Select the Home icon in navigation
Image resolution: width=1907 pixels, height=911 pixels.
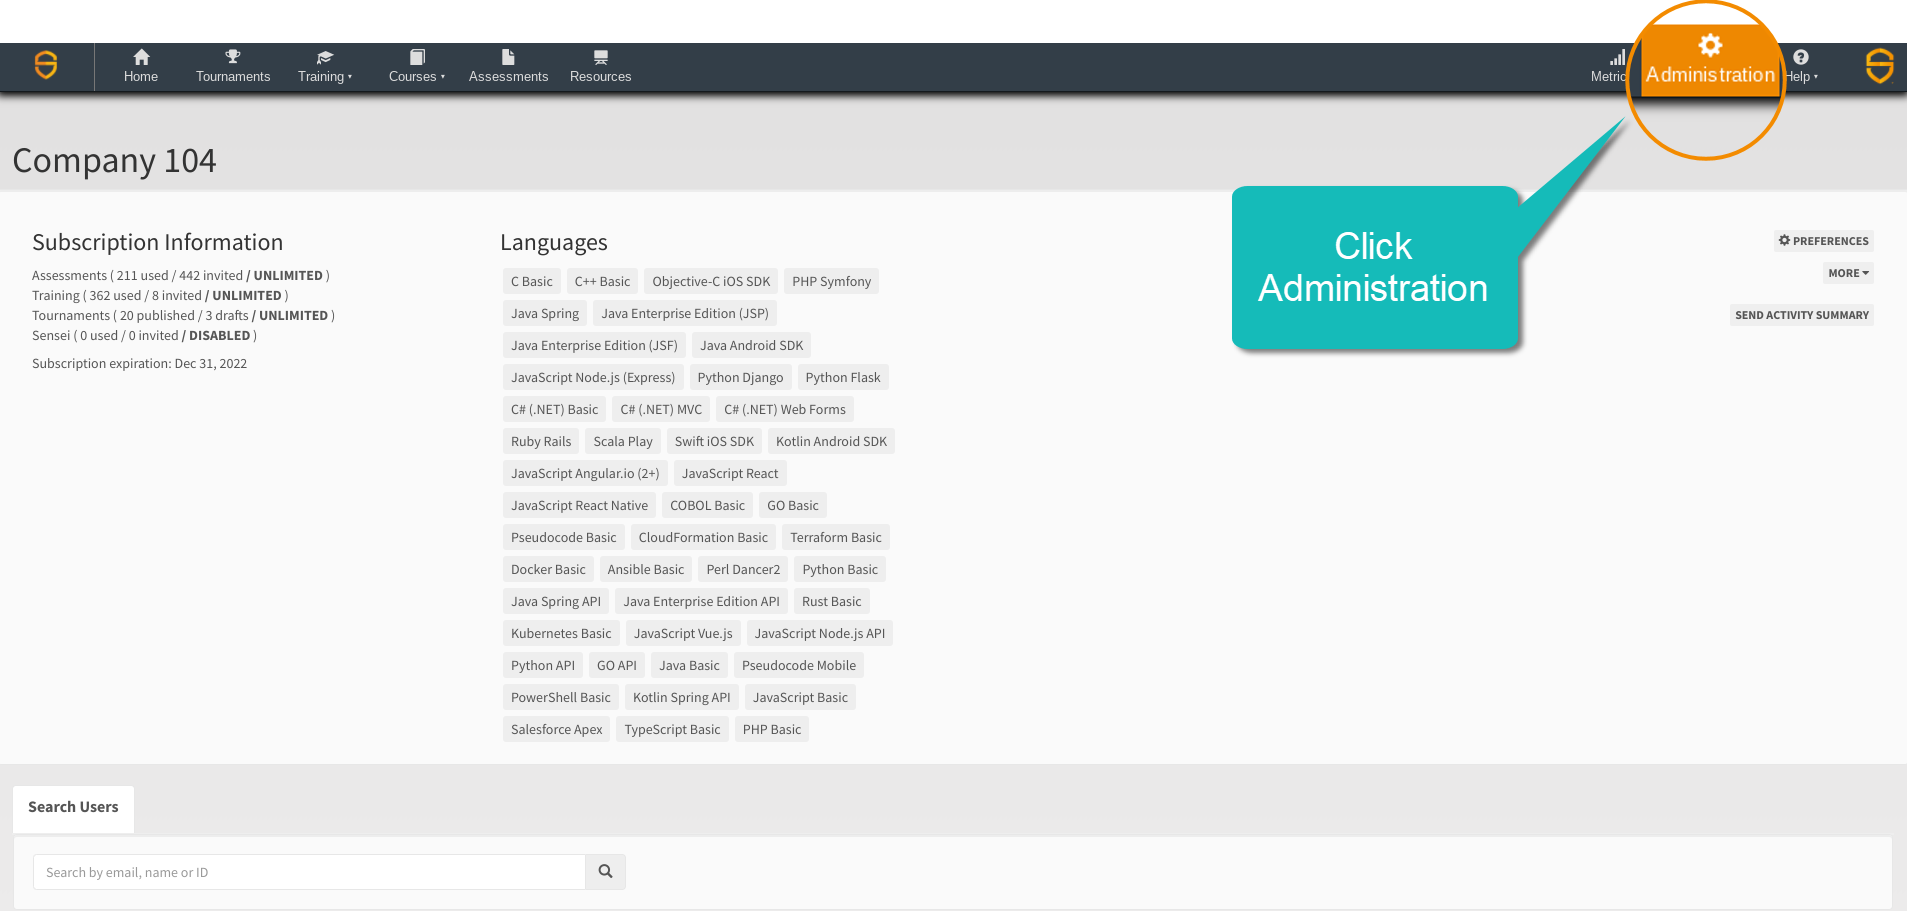click(x=141, y=57)
